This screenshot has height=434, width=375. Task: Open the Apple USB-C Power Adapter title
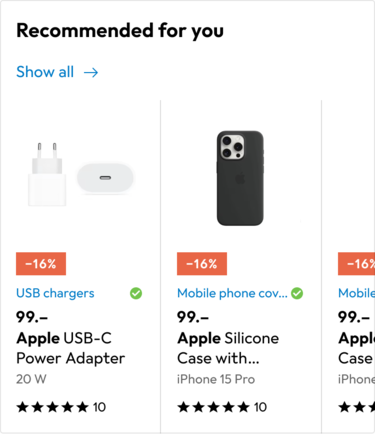click(71, 348)
